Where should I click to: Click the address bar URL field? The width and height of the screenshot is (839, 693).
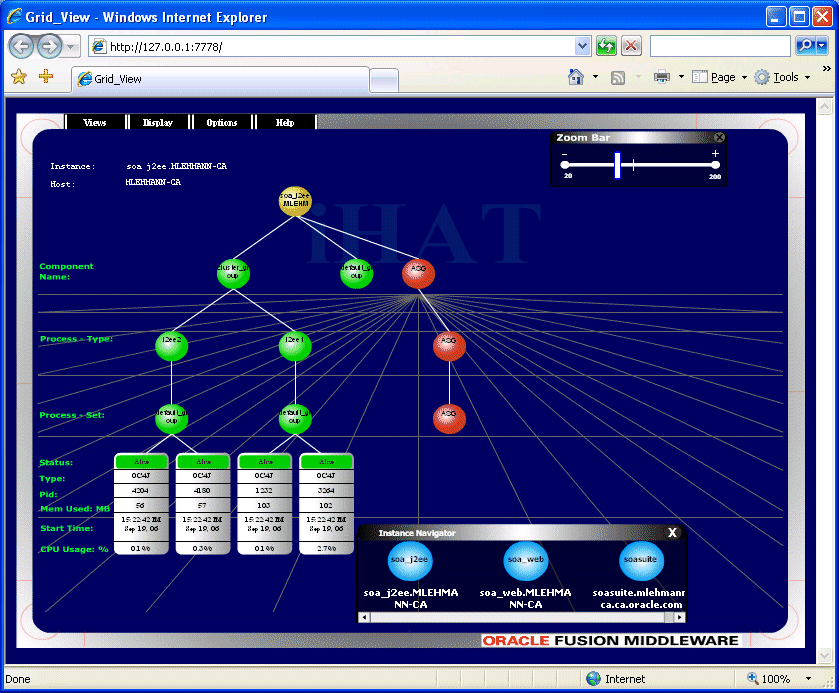click(x=332, y=47)
